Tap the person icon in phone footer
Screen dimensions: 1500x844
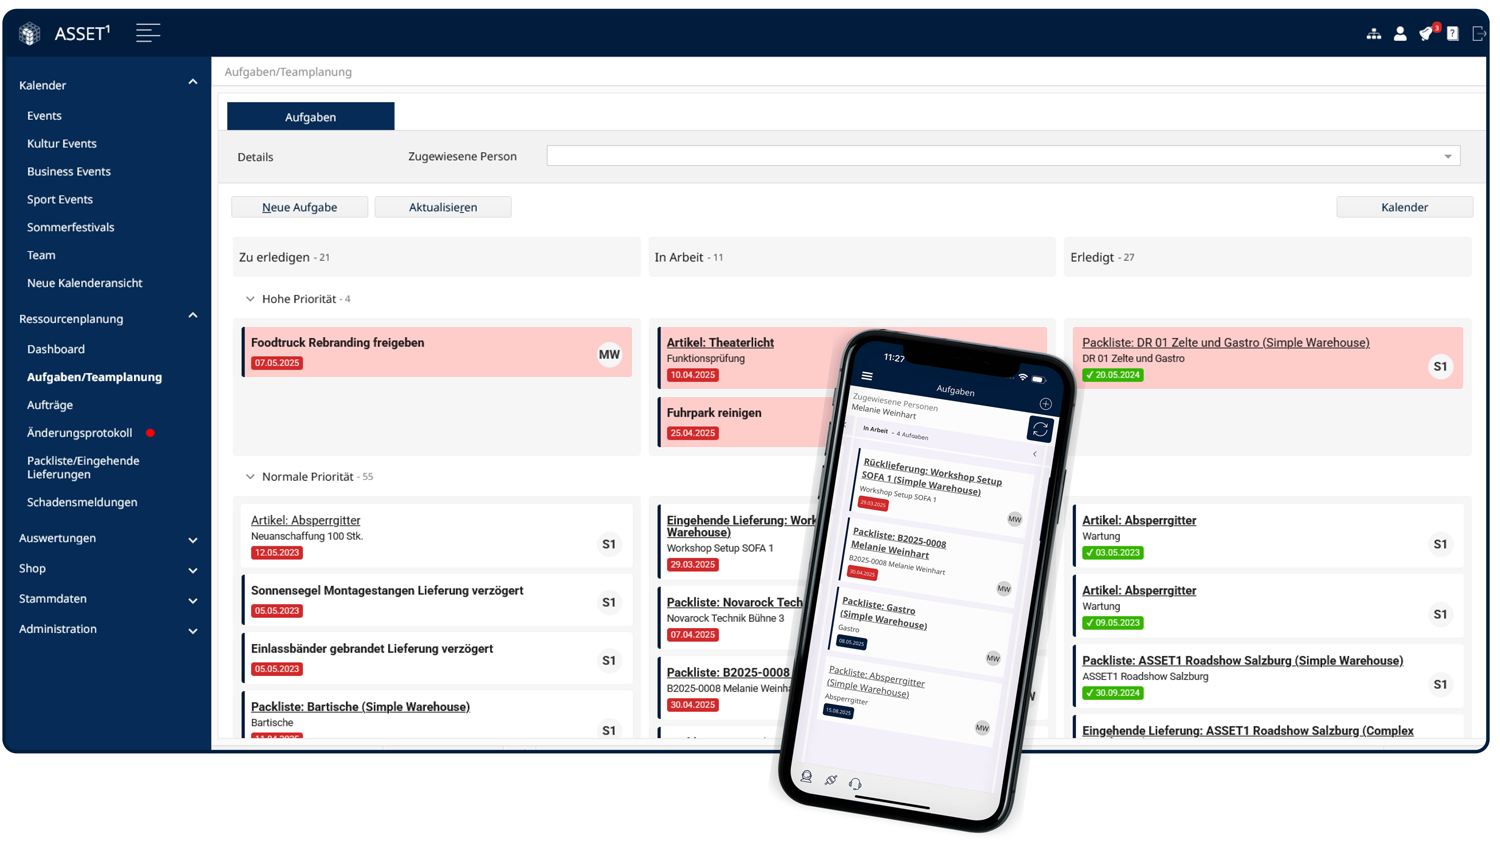(x=806, y=775)
